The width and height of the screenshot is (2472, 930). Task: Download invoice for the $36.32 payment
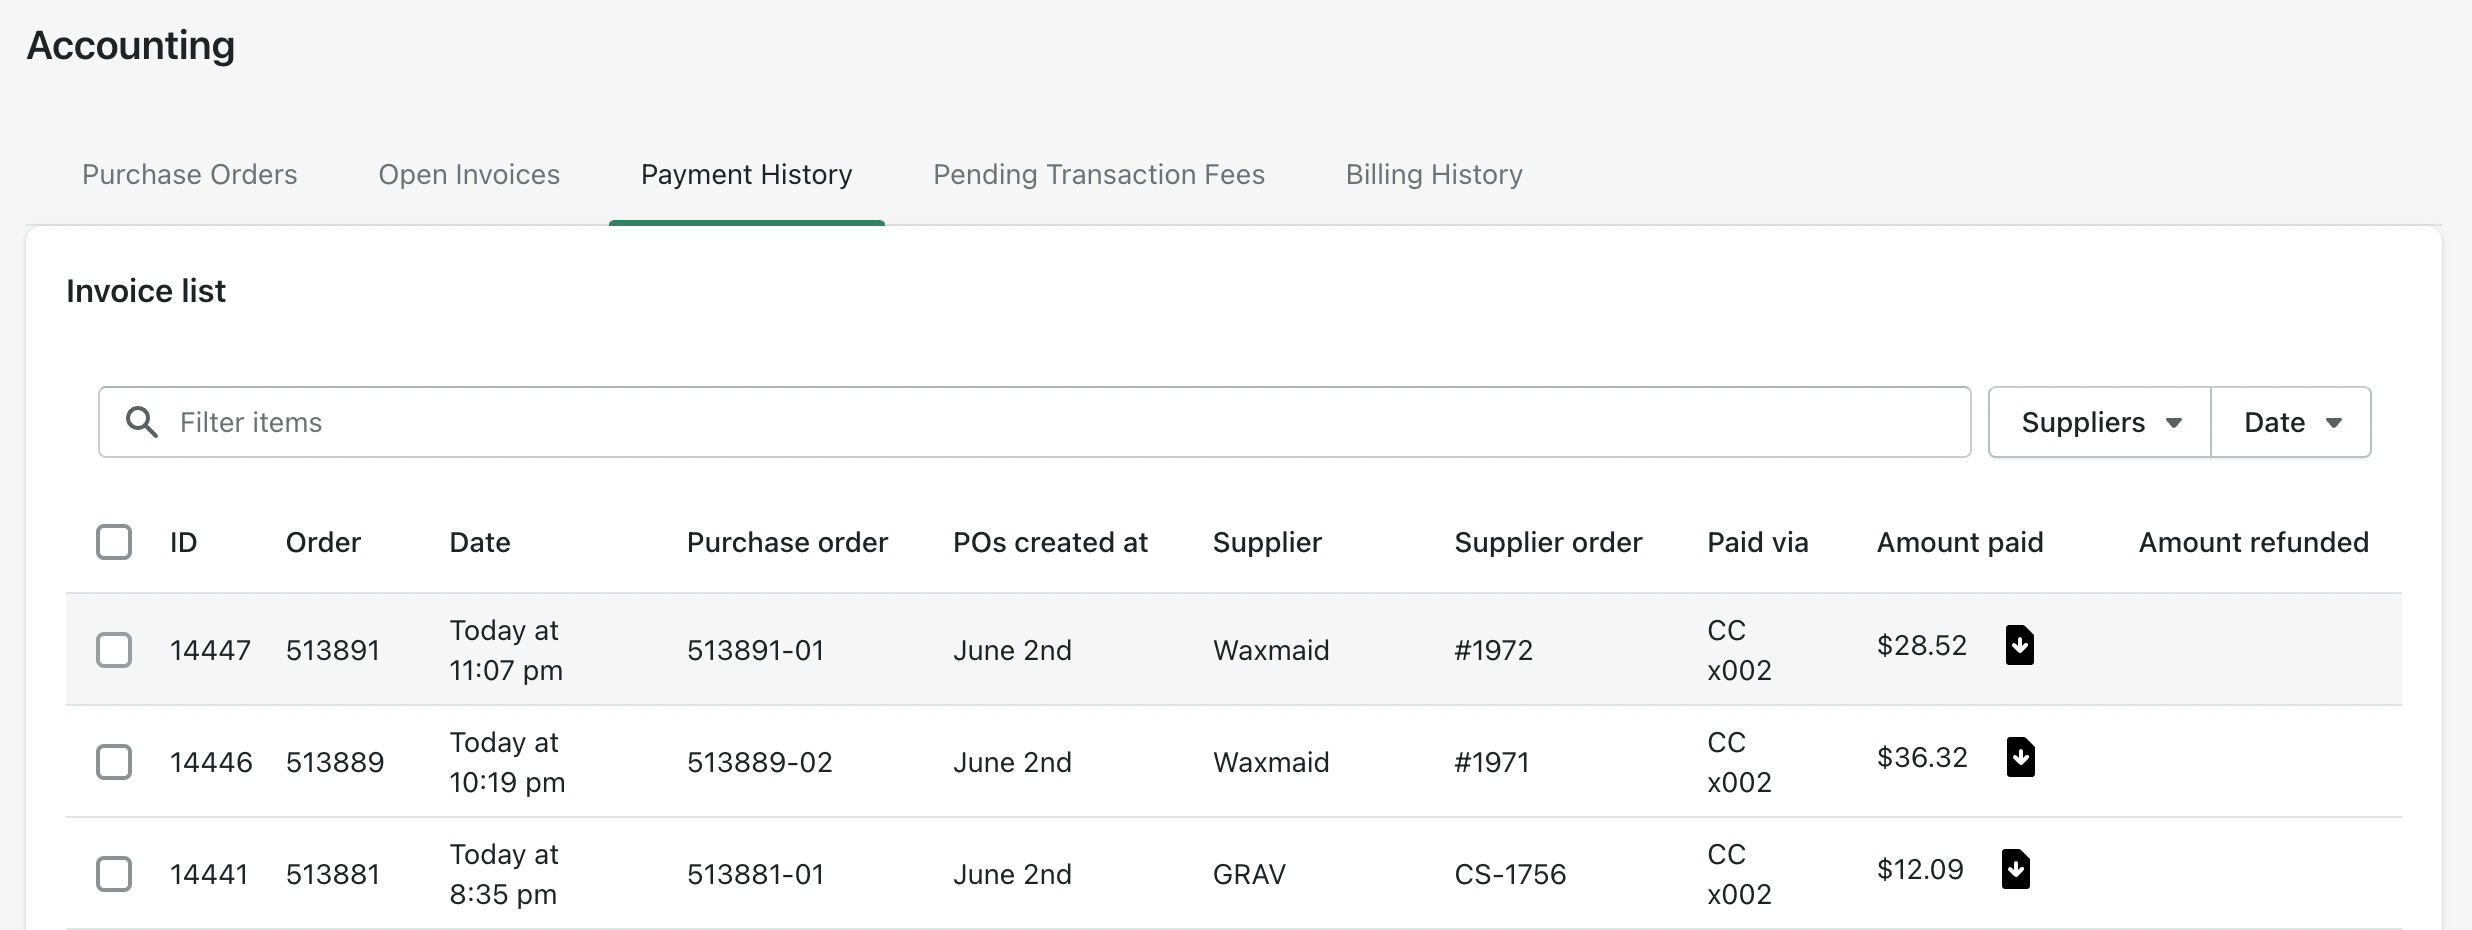point(2021,757)
